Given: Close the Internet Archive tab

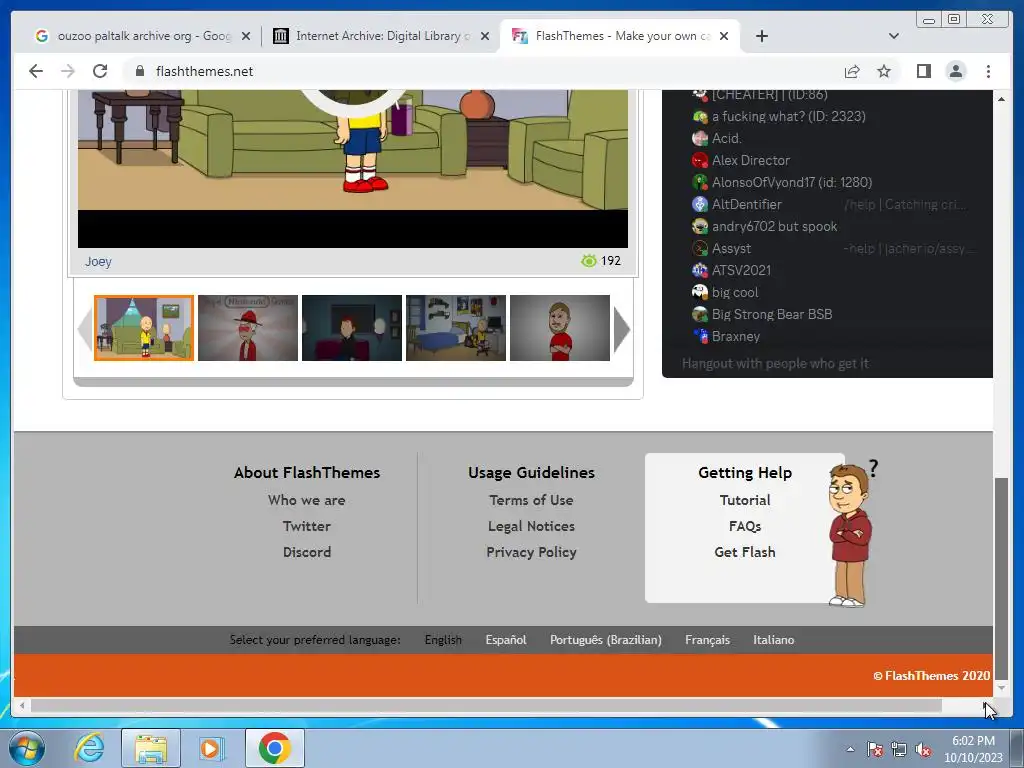Looking at the screenshot, I should click(485, 36).
